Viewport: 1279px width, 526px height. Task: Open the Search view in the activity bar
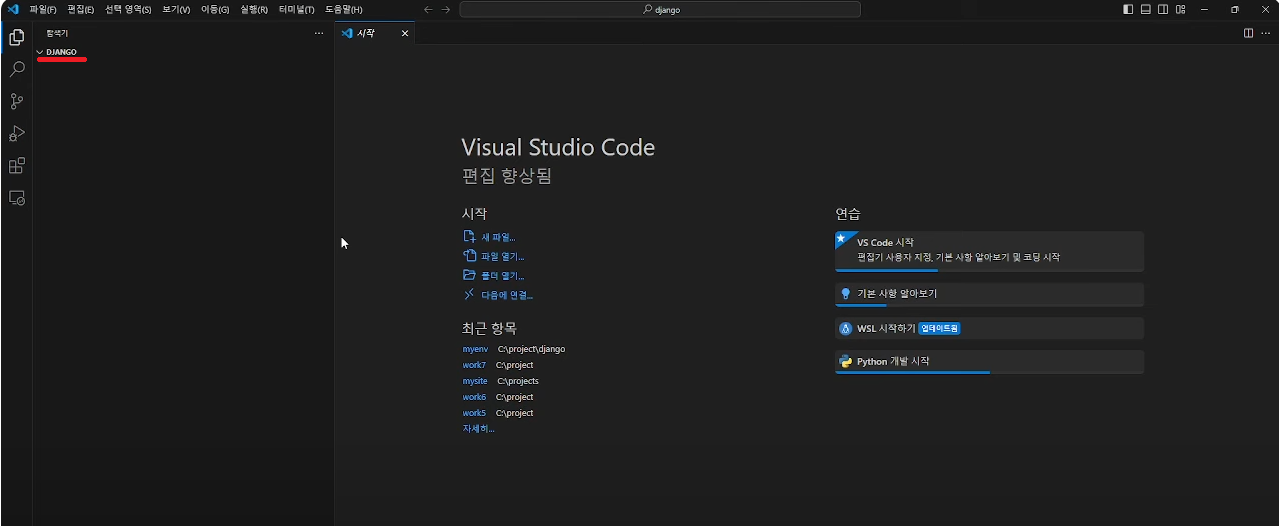[x=16, y=69]
